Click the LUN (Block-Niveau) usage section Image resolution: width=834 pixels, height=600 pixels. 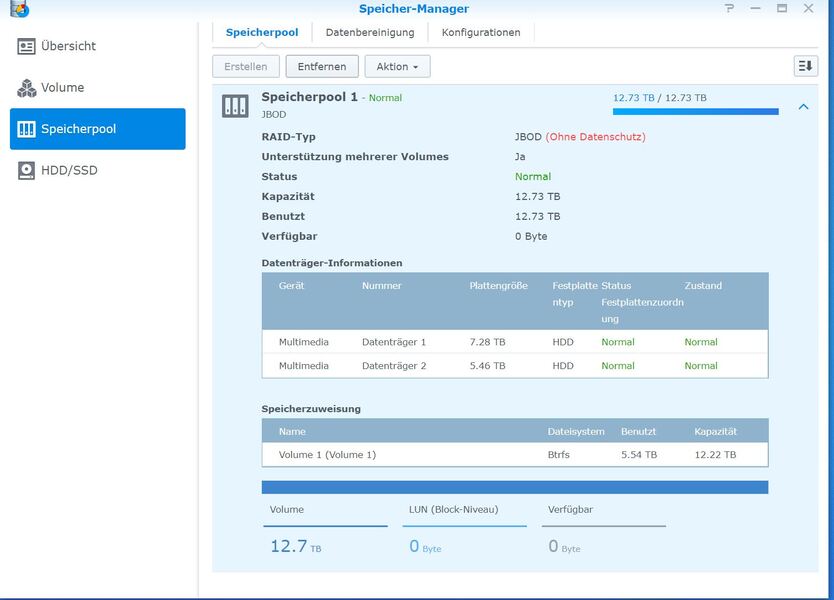click(x=467, y=530)
